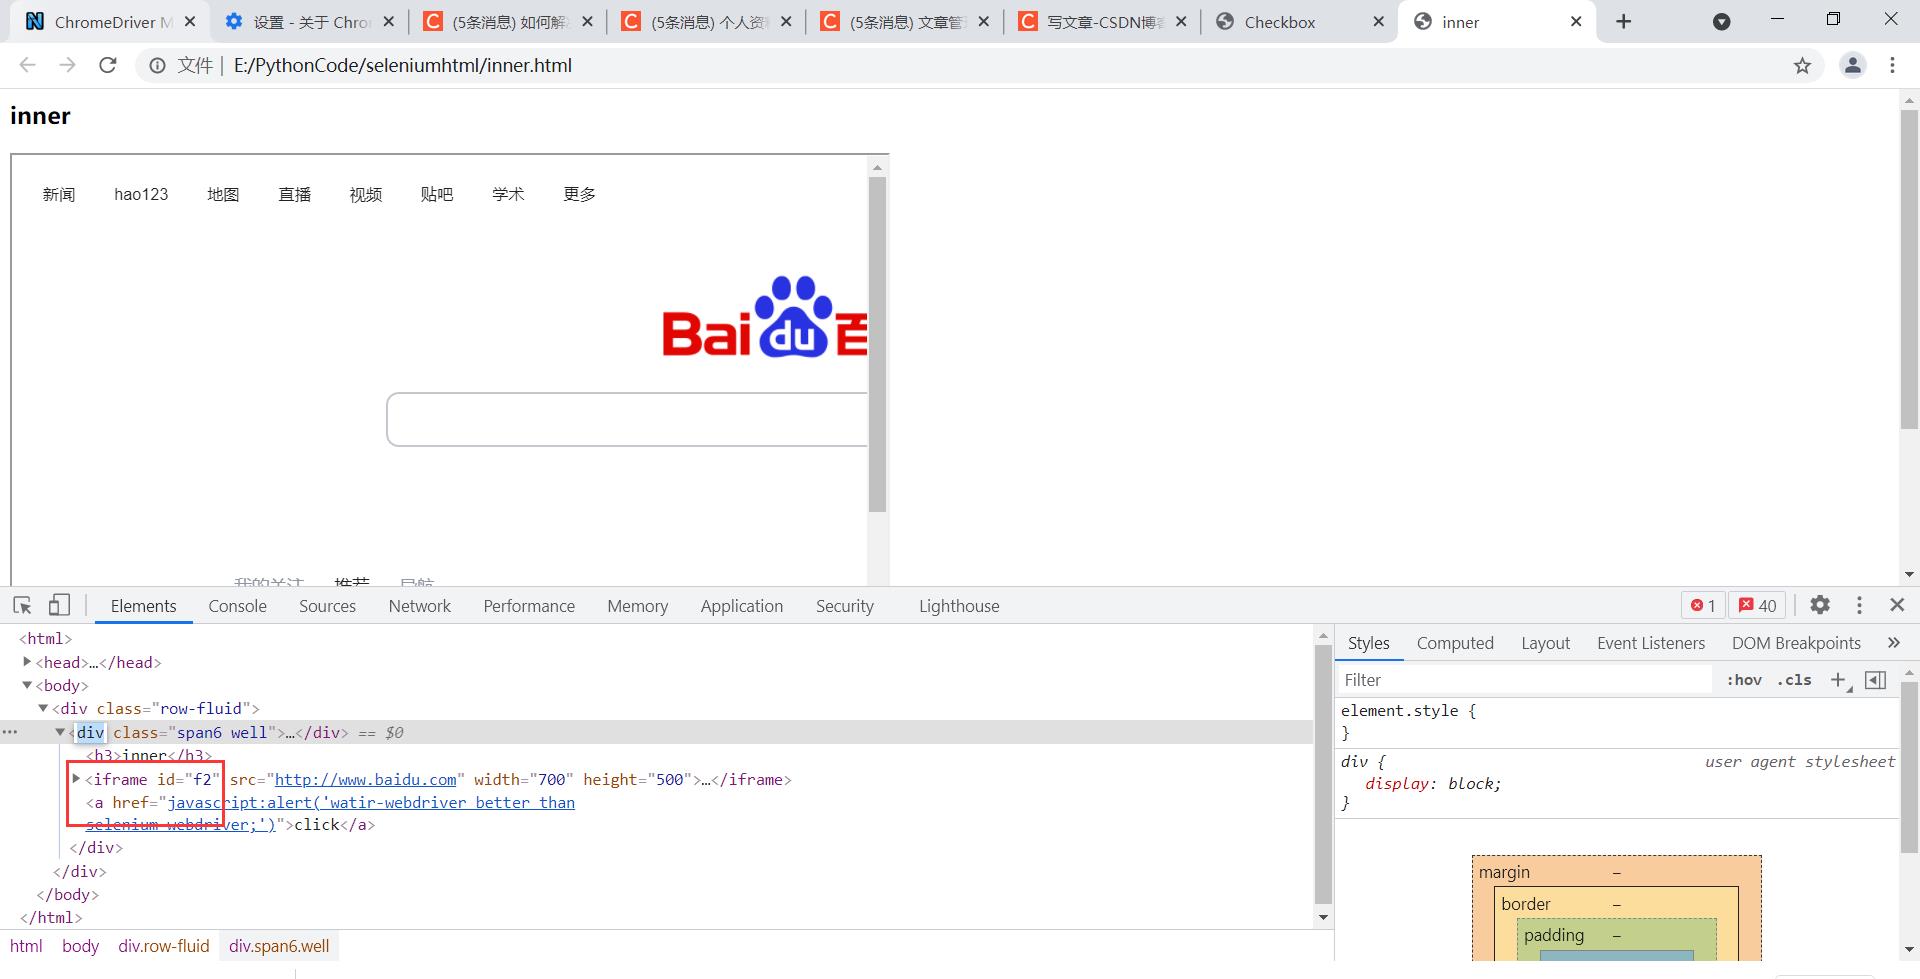Click the error count badge showing 1
The height and width of the screenshot is (979, 1920).
point(1703,605)
